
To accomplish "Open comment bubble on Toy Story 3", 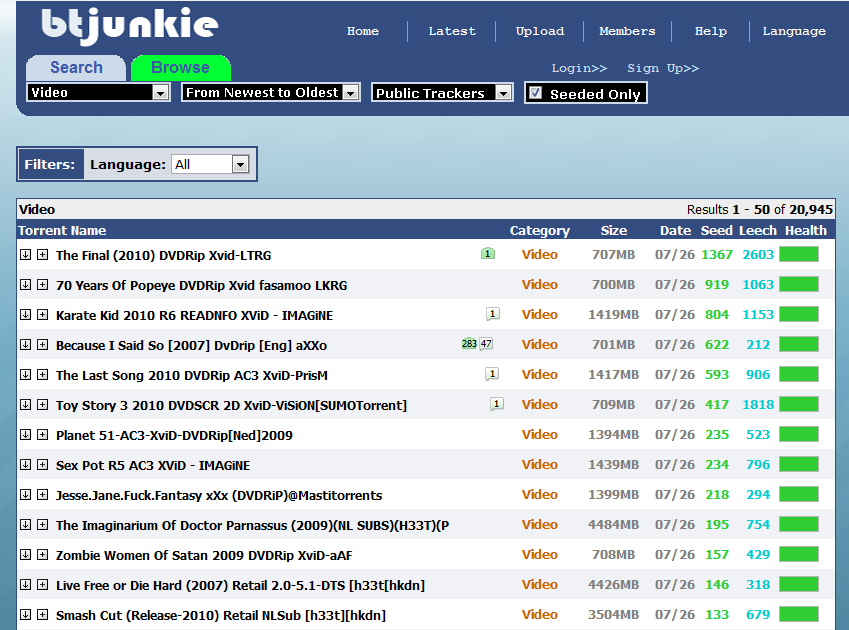I will 497,404.
